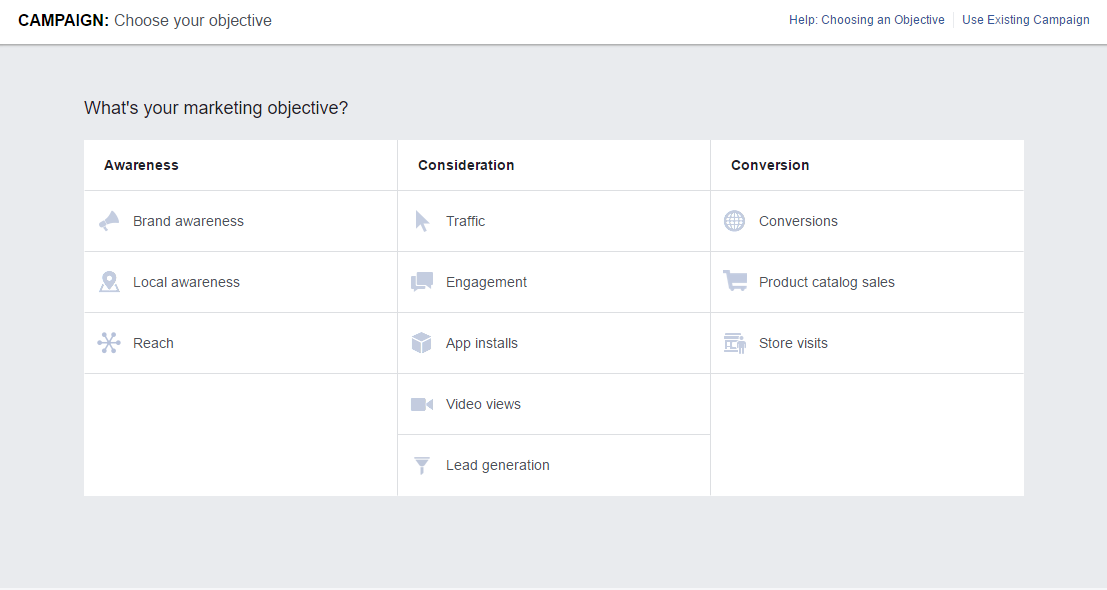Click the Product catalog sales cart icon
The height and width of the screenshot is (590, 1107).
point(735,282)
